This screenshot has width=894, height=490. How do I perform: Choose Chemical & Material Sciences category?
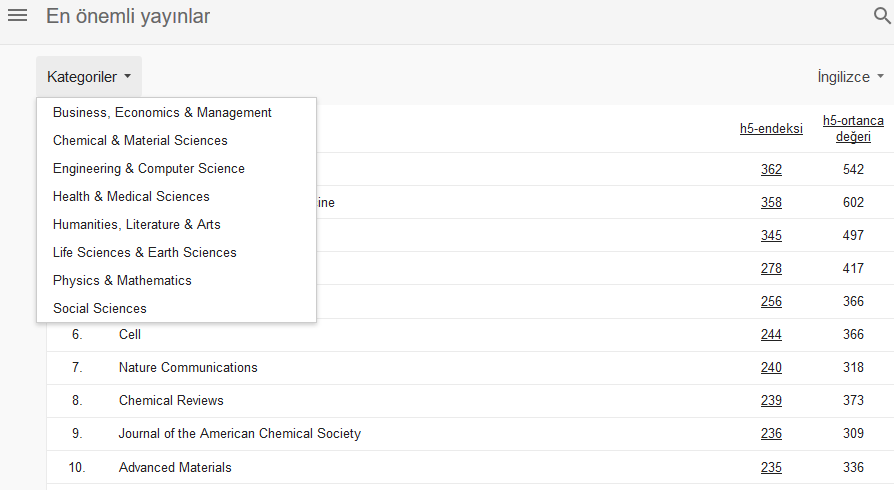(x=140, y=141)
